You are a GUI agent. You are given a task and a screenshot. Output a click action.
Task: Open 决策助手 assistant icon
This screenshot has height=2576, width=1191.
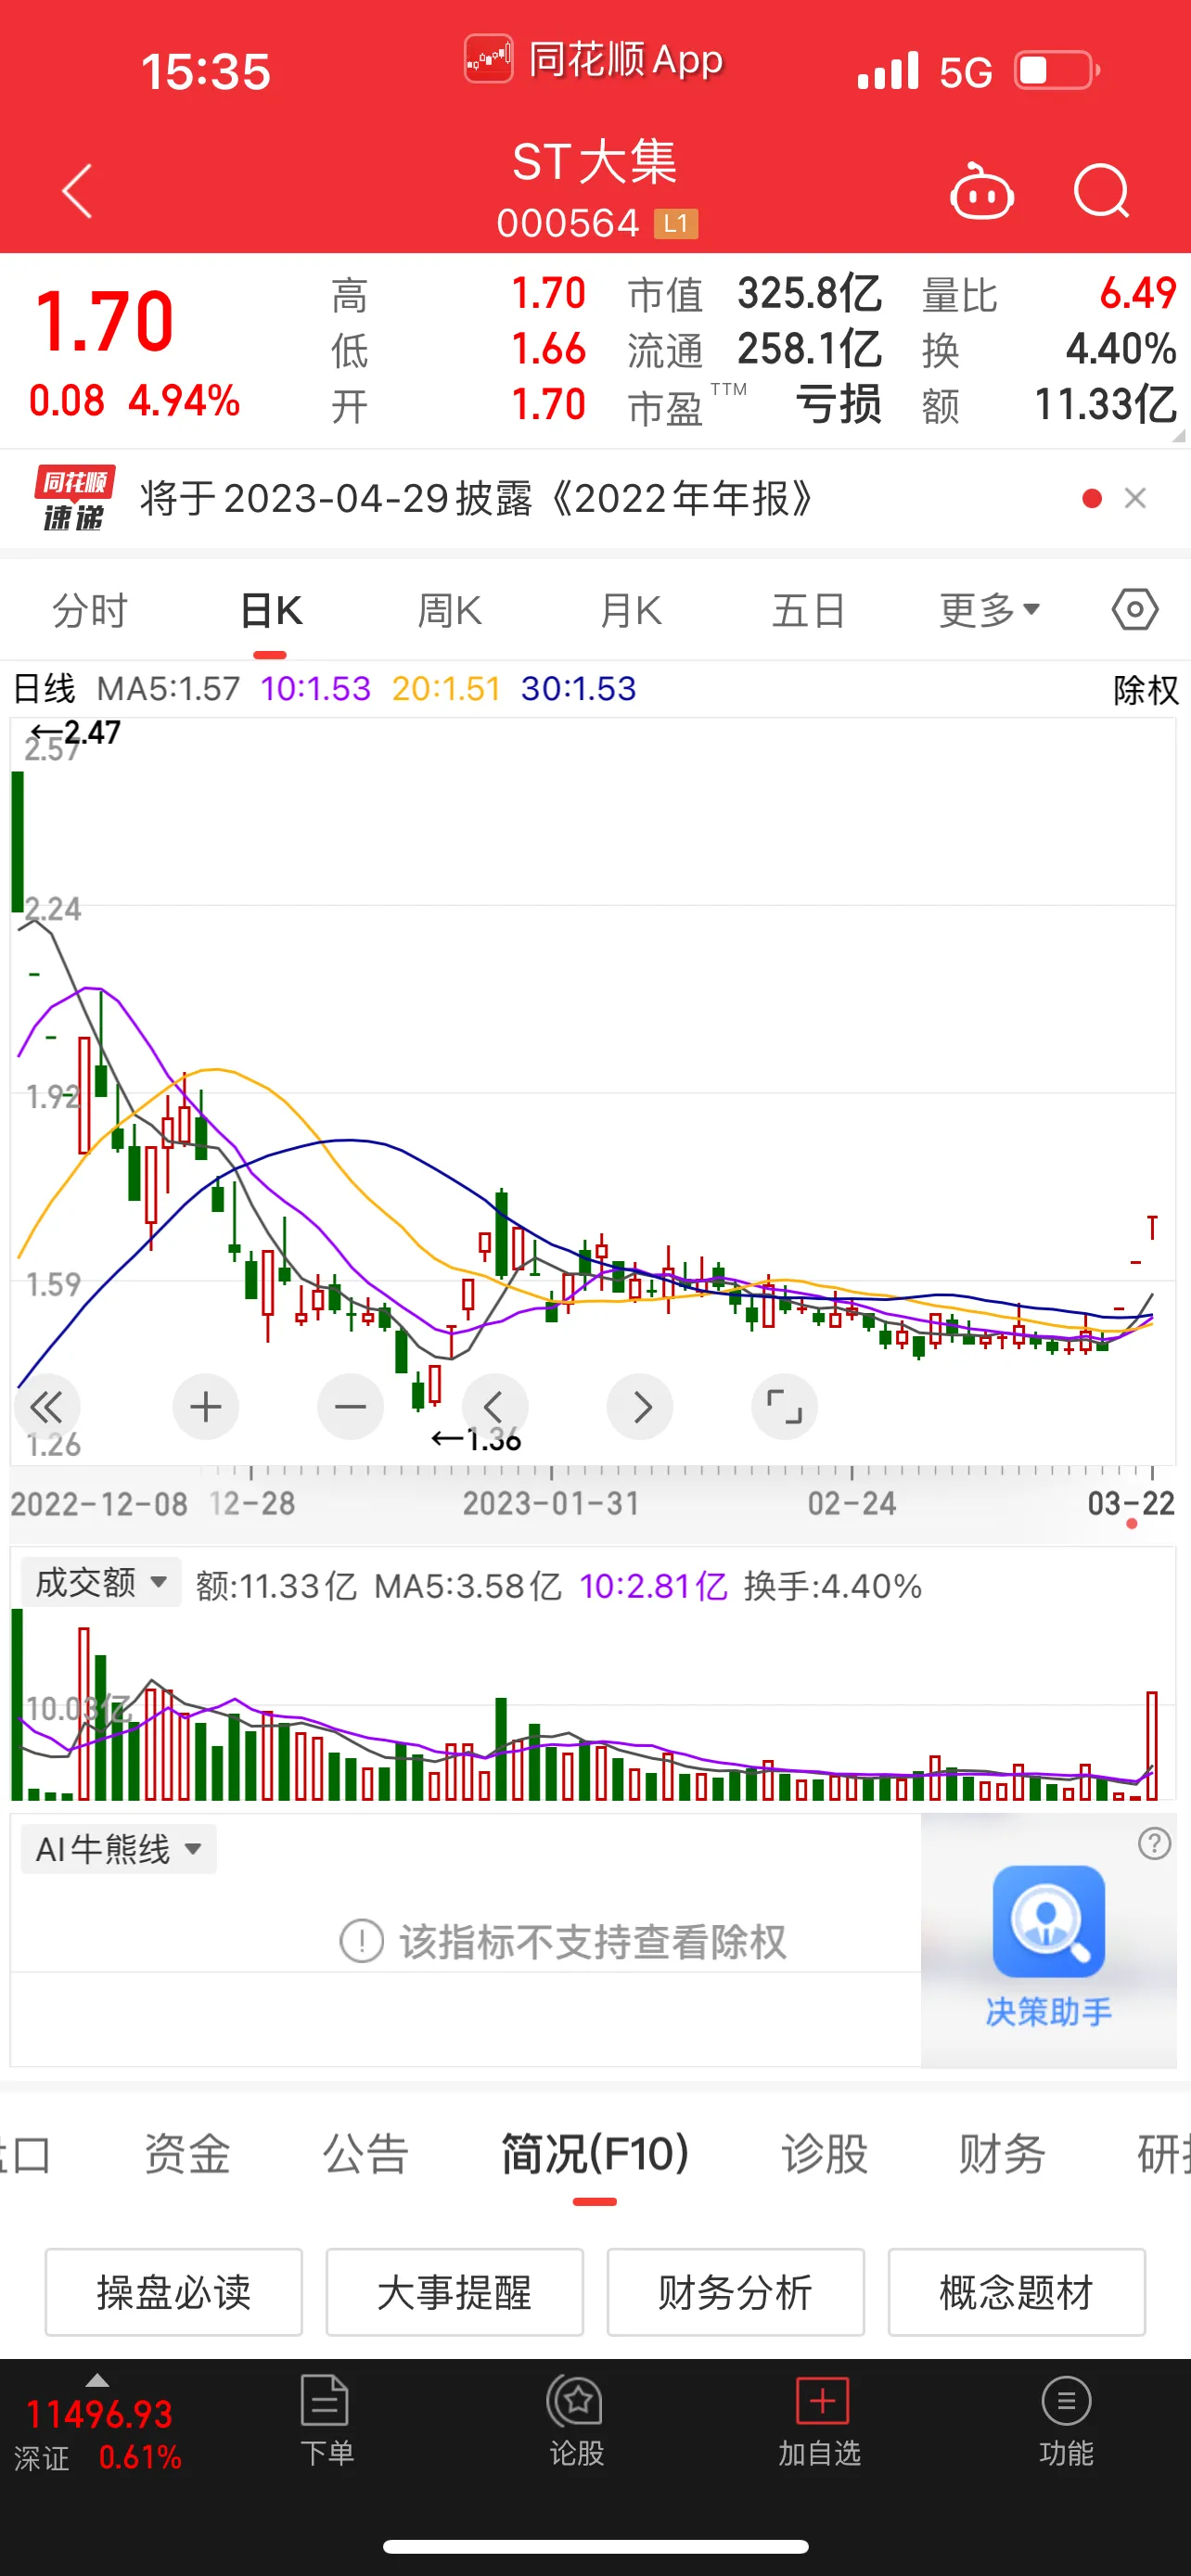(1048, 1944)
